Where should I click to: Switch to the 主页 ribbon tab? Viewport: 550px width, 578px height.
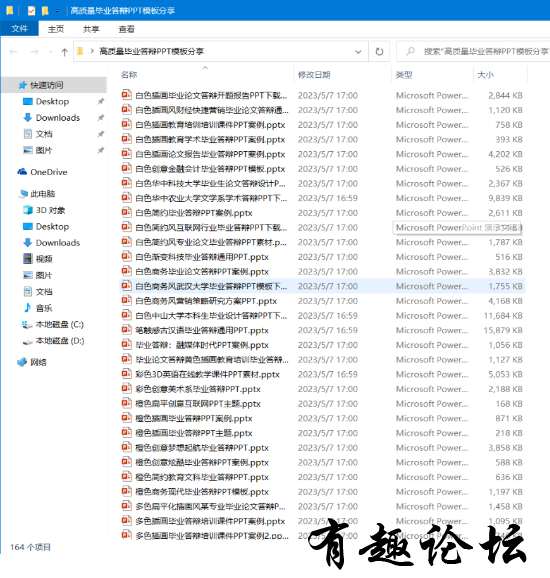pyautogui.click(x=56, y=29)
